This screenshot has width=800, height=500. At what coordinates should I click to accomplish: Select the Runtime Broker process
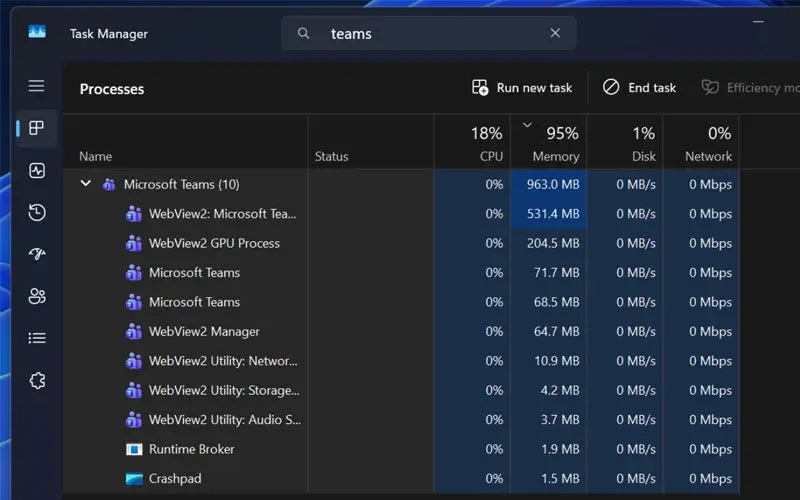click(401, 449)
